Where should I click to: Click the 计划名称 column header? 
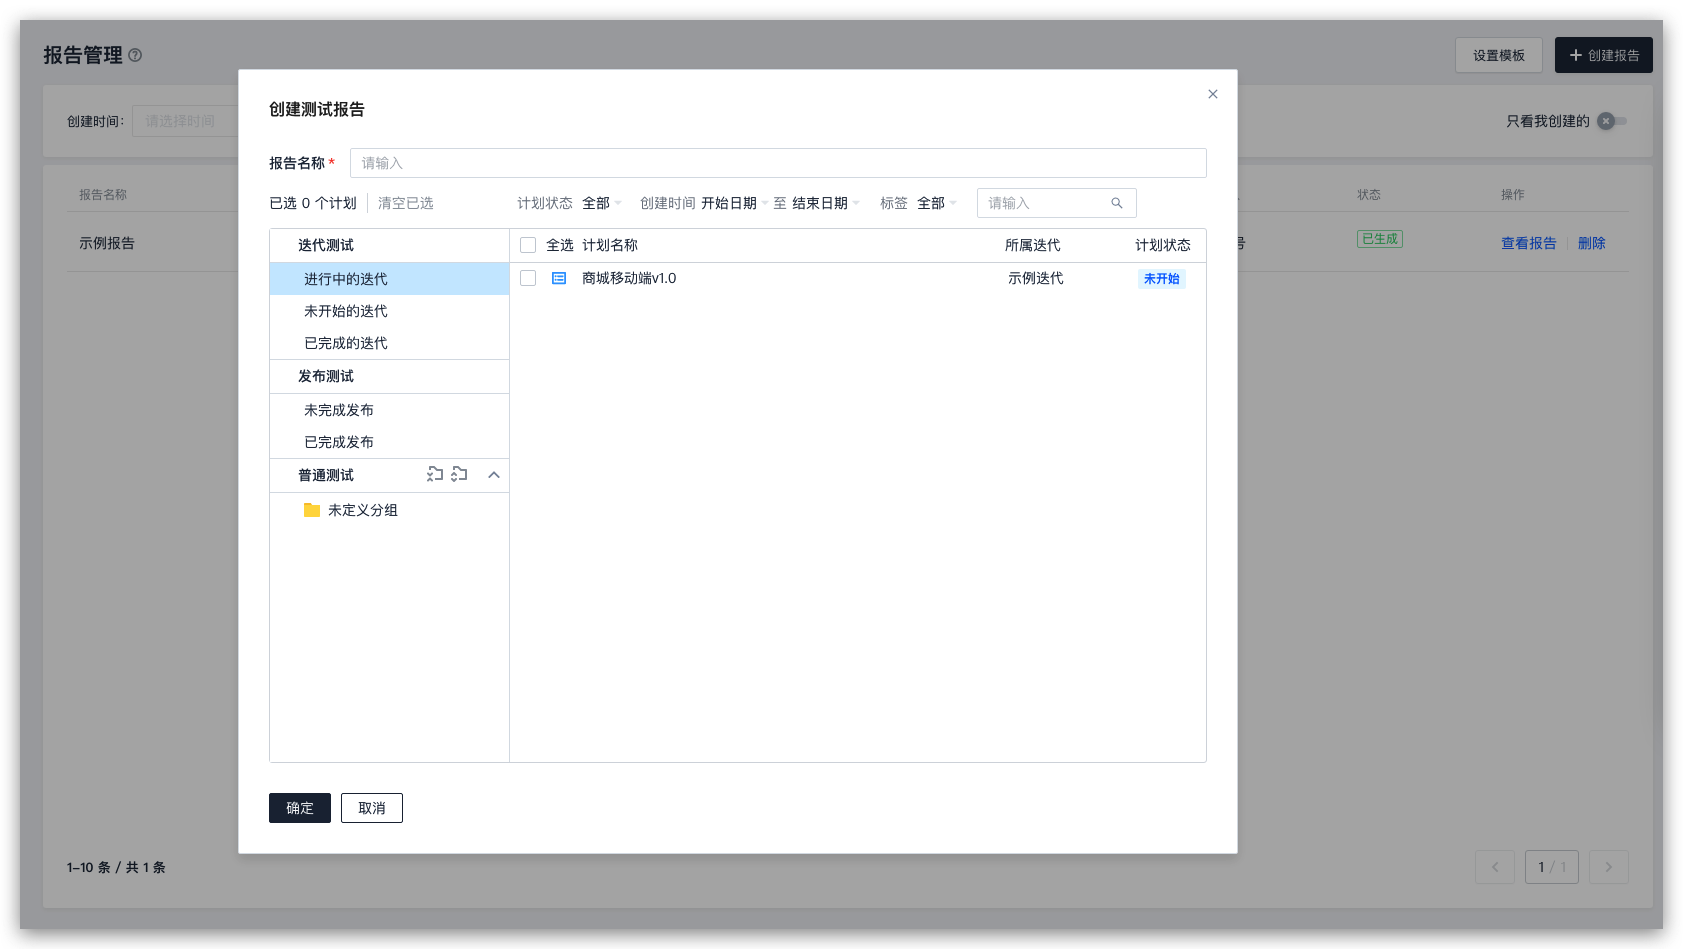610,245
